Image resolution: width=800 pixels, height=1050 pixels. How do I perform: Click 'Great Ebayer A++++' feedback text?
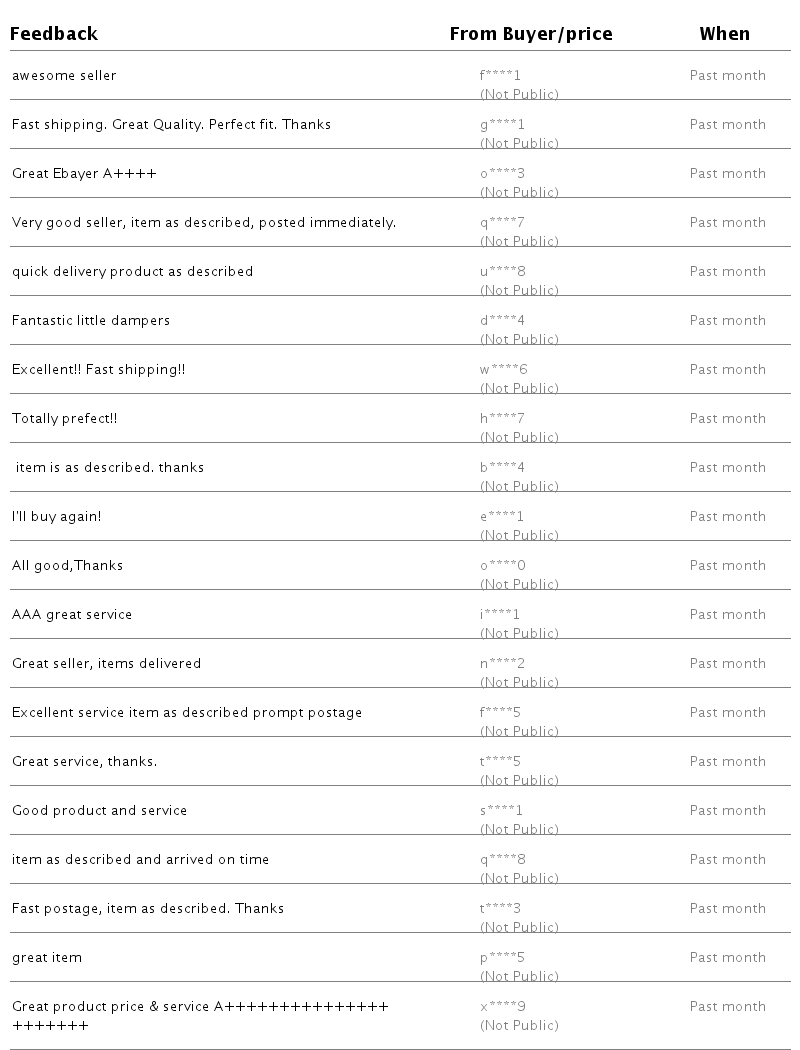point(84,174)
